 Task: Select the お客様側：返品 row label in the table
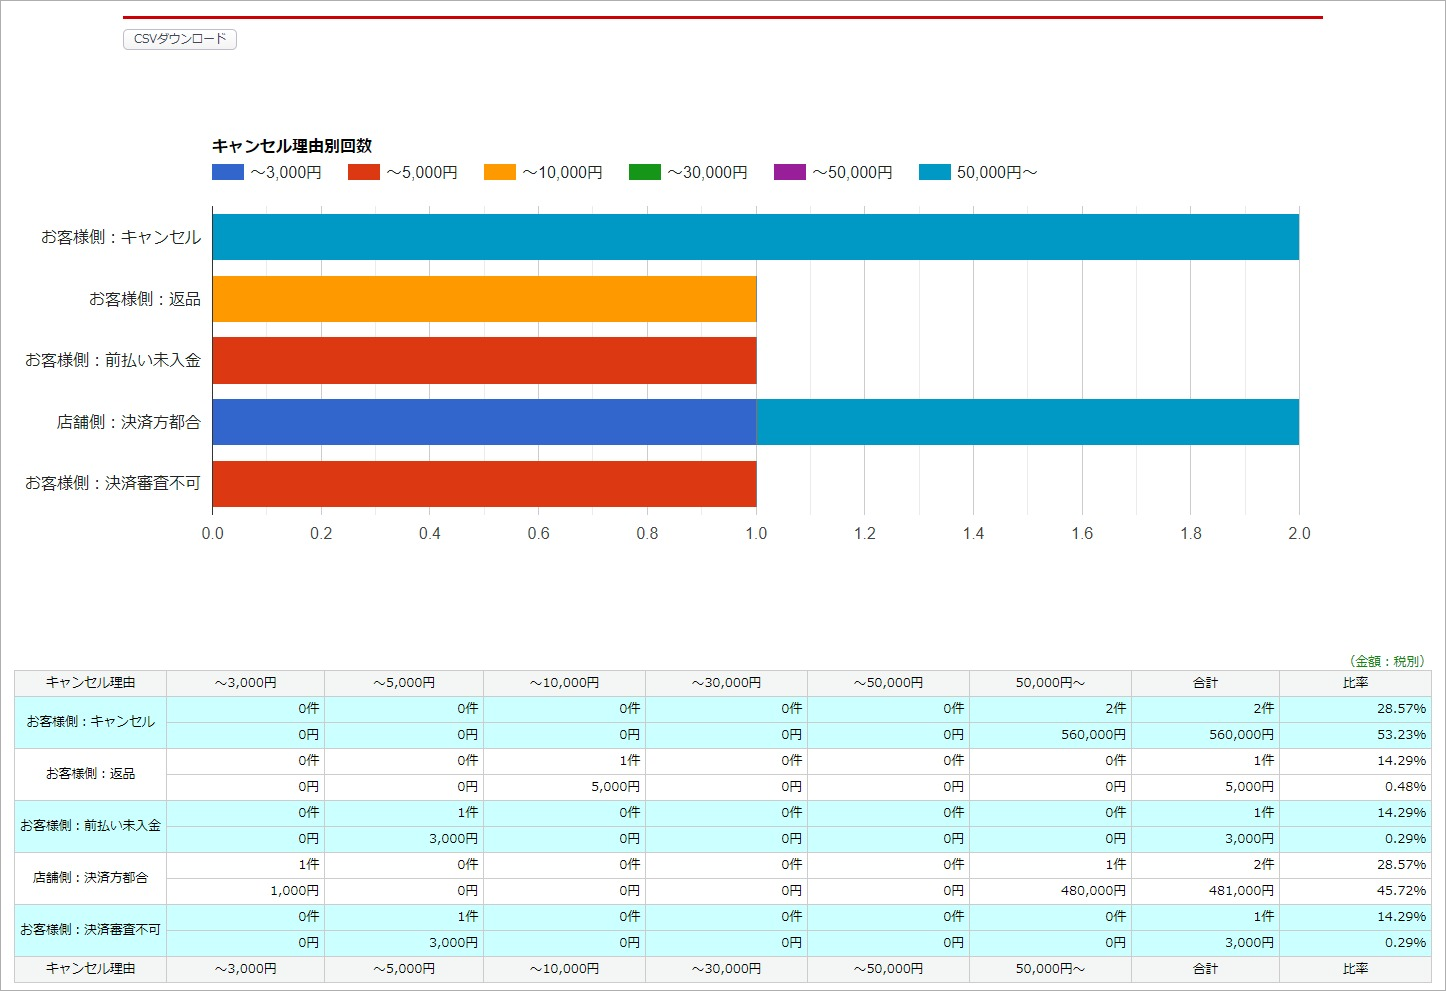coord(90,774)
